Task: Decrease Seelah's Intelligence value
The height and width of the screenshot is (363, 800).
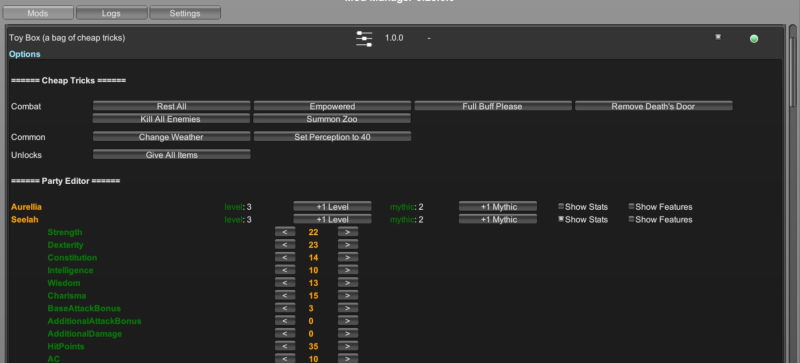Action: point(285,270)
